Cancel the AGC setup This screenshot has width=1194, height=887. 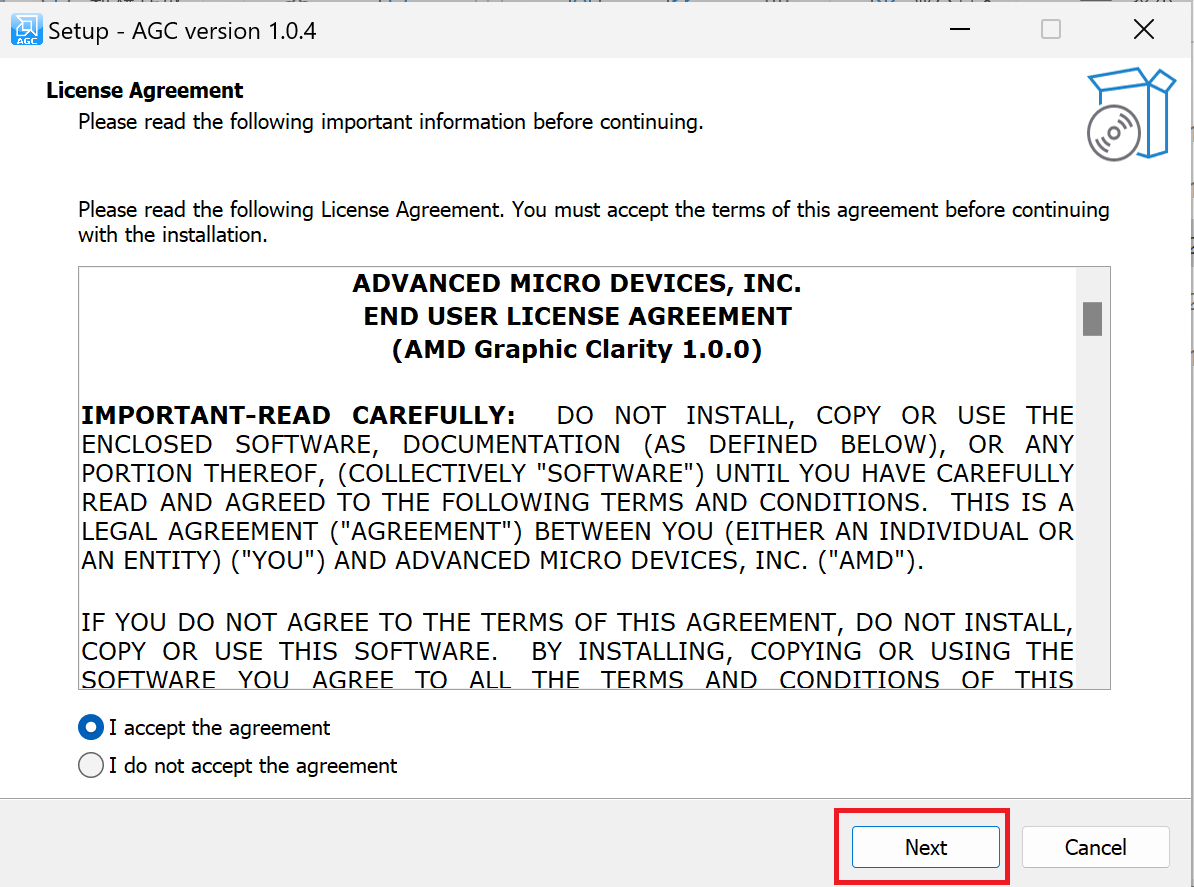[x=1095, y=847]
